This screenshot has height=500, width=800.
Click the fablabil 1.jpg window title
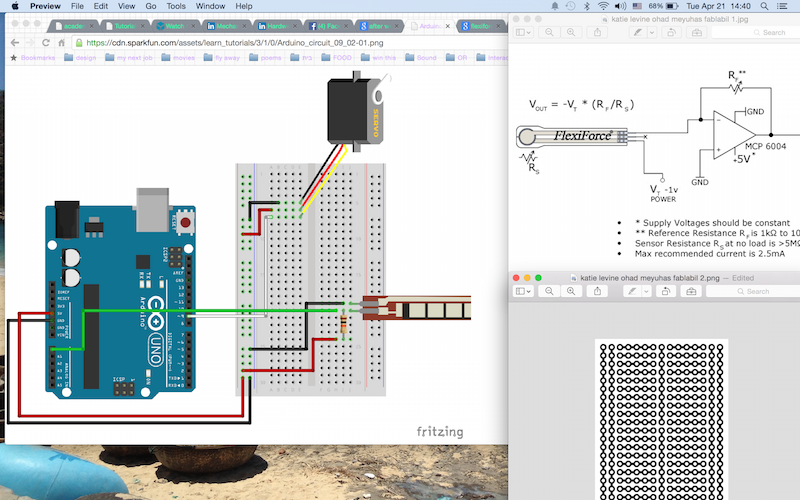pyautogui.click(x=680, y=19)
